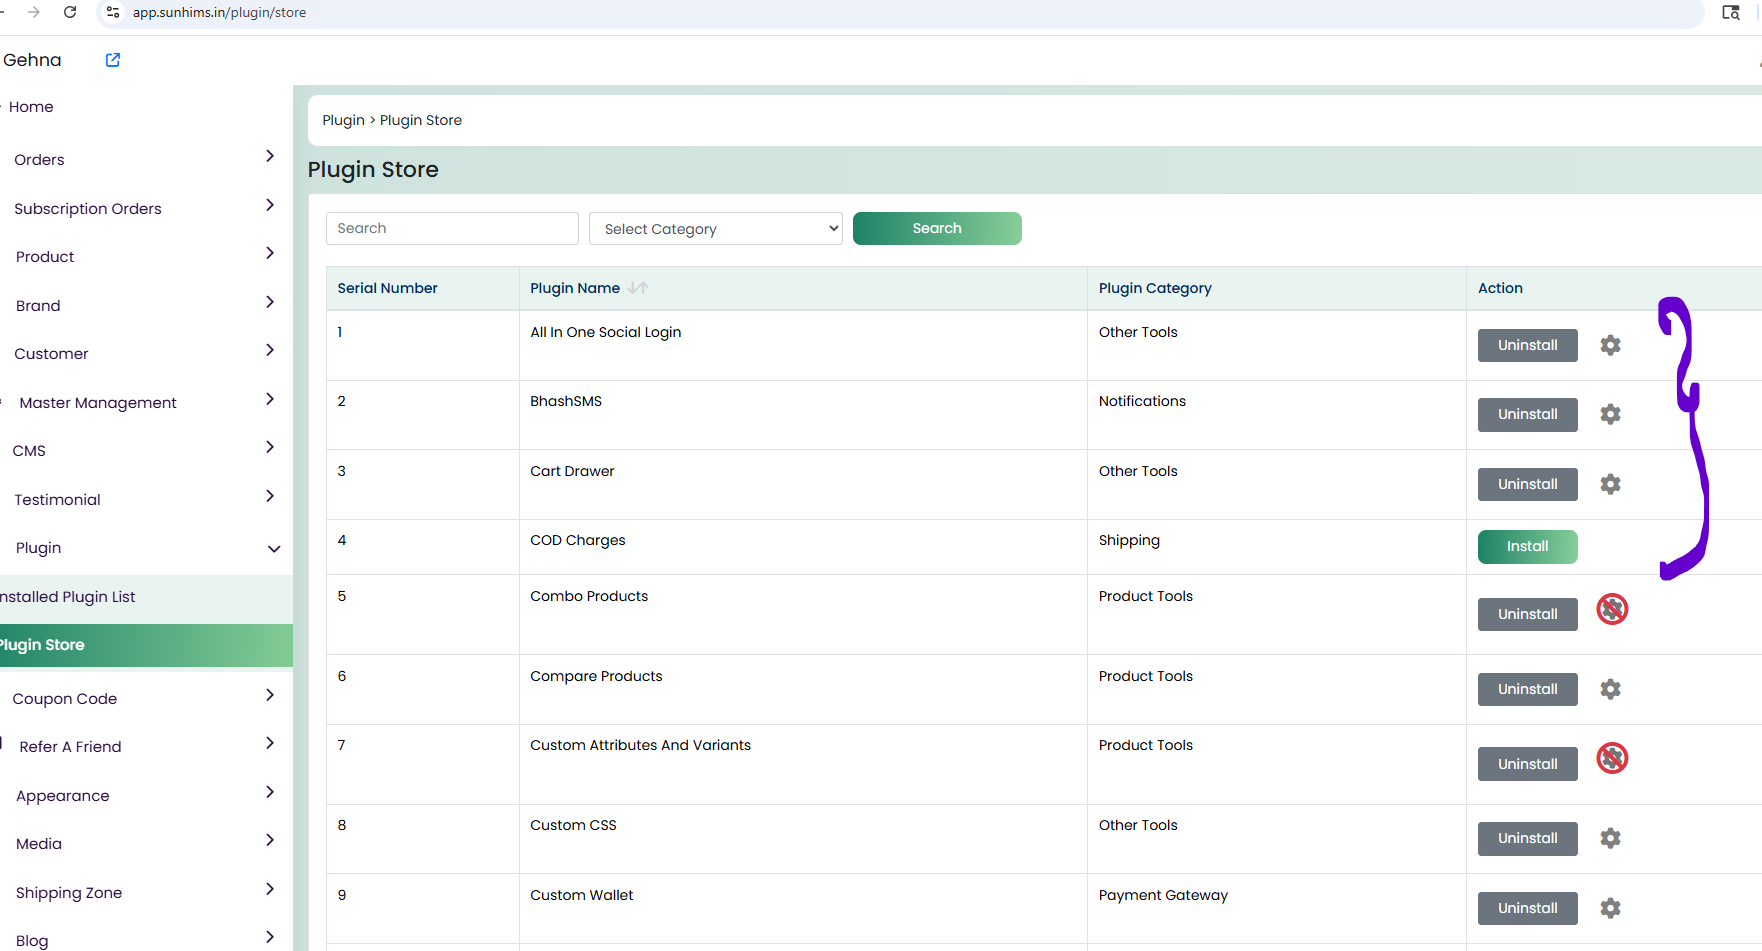The height and width of the screenshot is (951, 1762).
Task: Select Payment Gateway category cell text
Action: click(x=1163, y=895)
